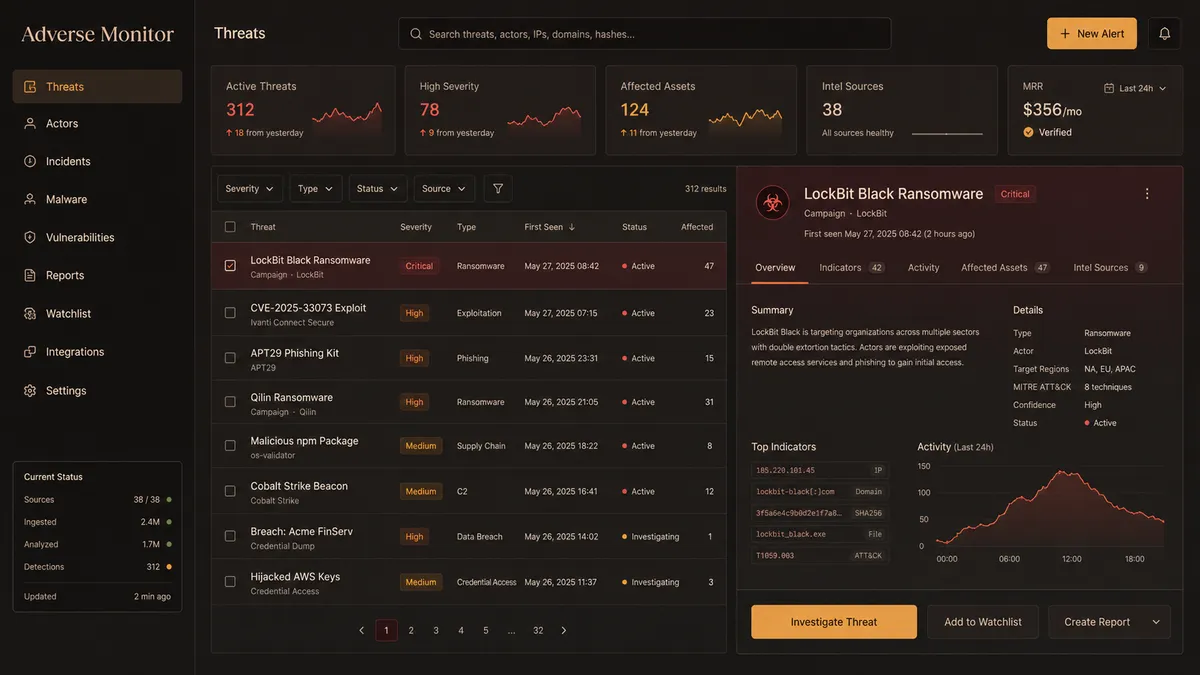Click the Investigate Threat button
The height and width of the screenshot is (675, 1200).
(834, 622)
